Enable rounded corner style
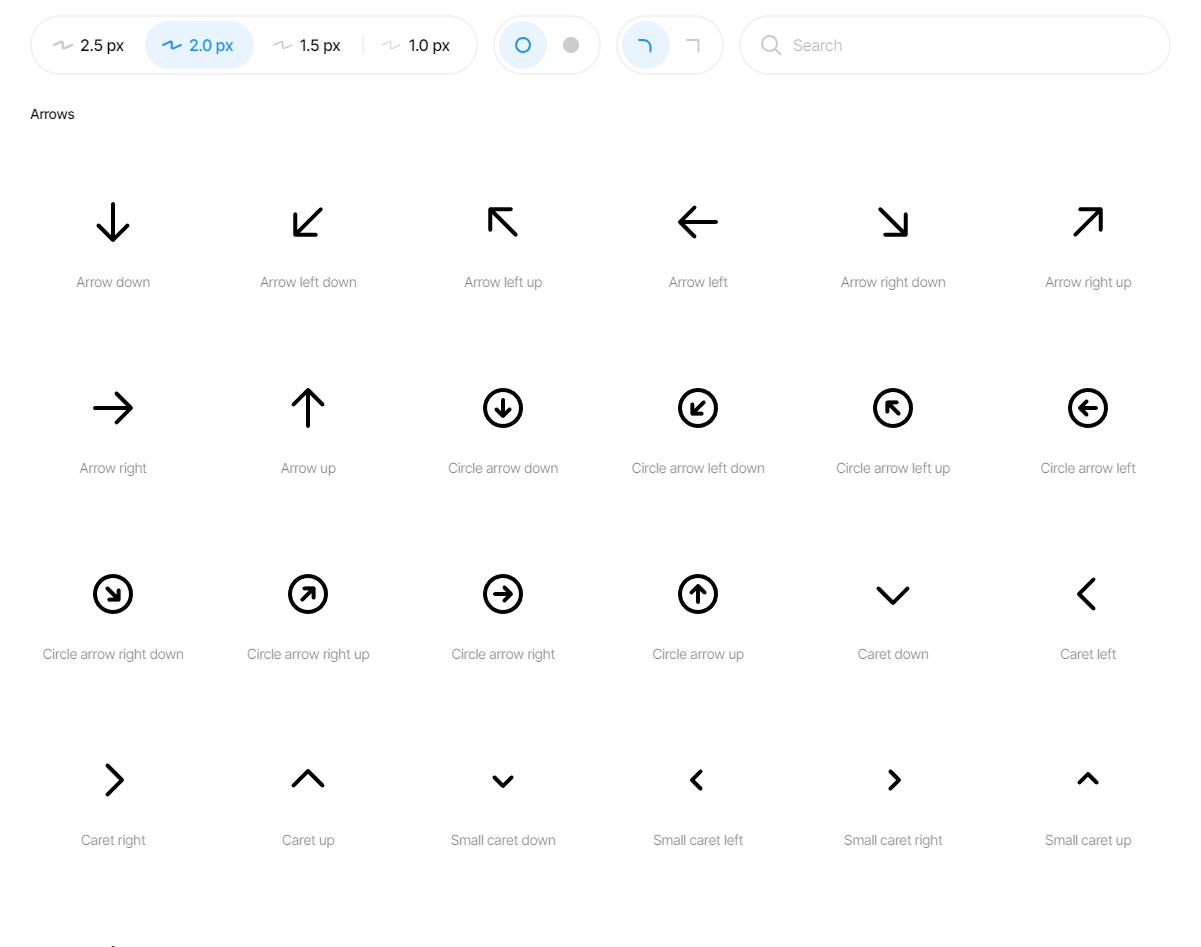 [x=645, y=45]
